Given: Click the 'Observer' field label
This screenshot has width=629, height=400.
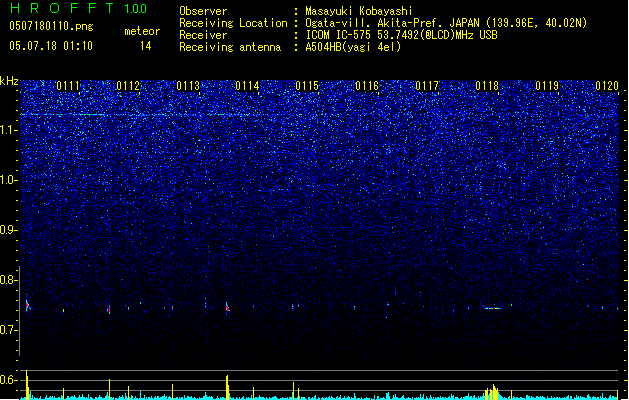Looking at the screenshot, I should (x=203, y=11).
